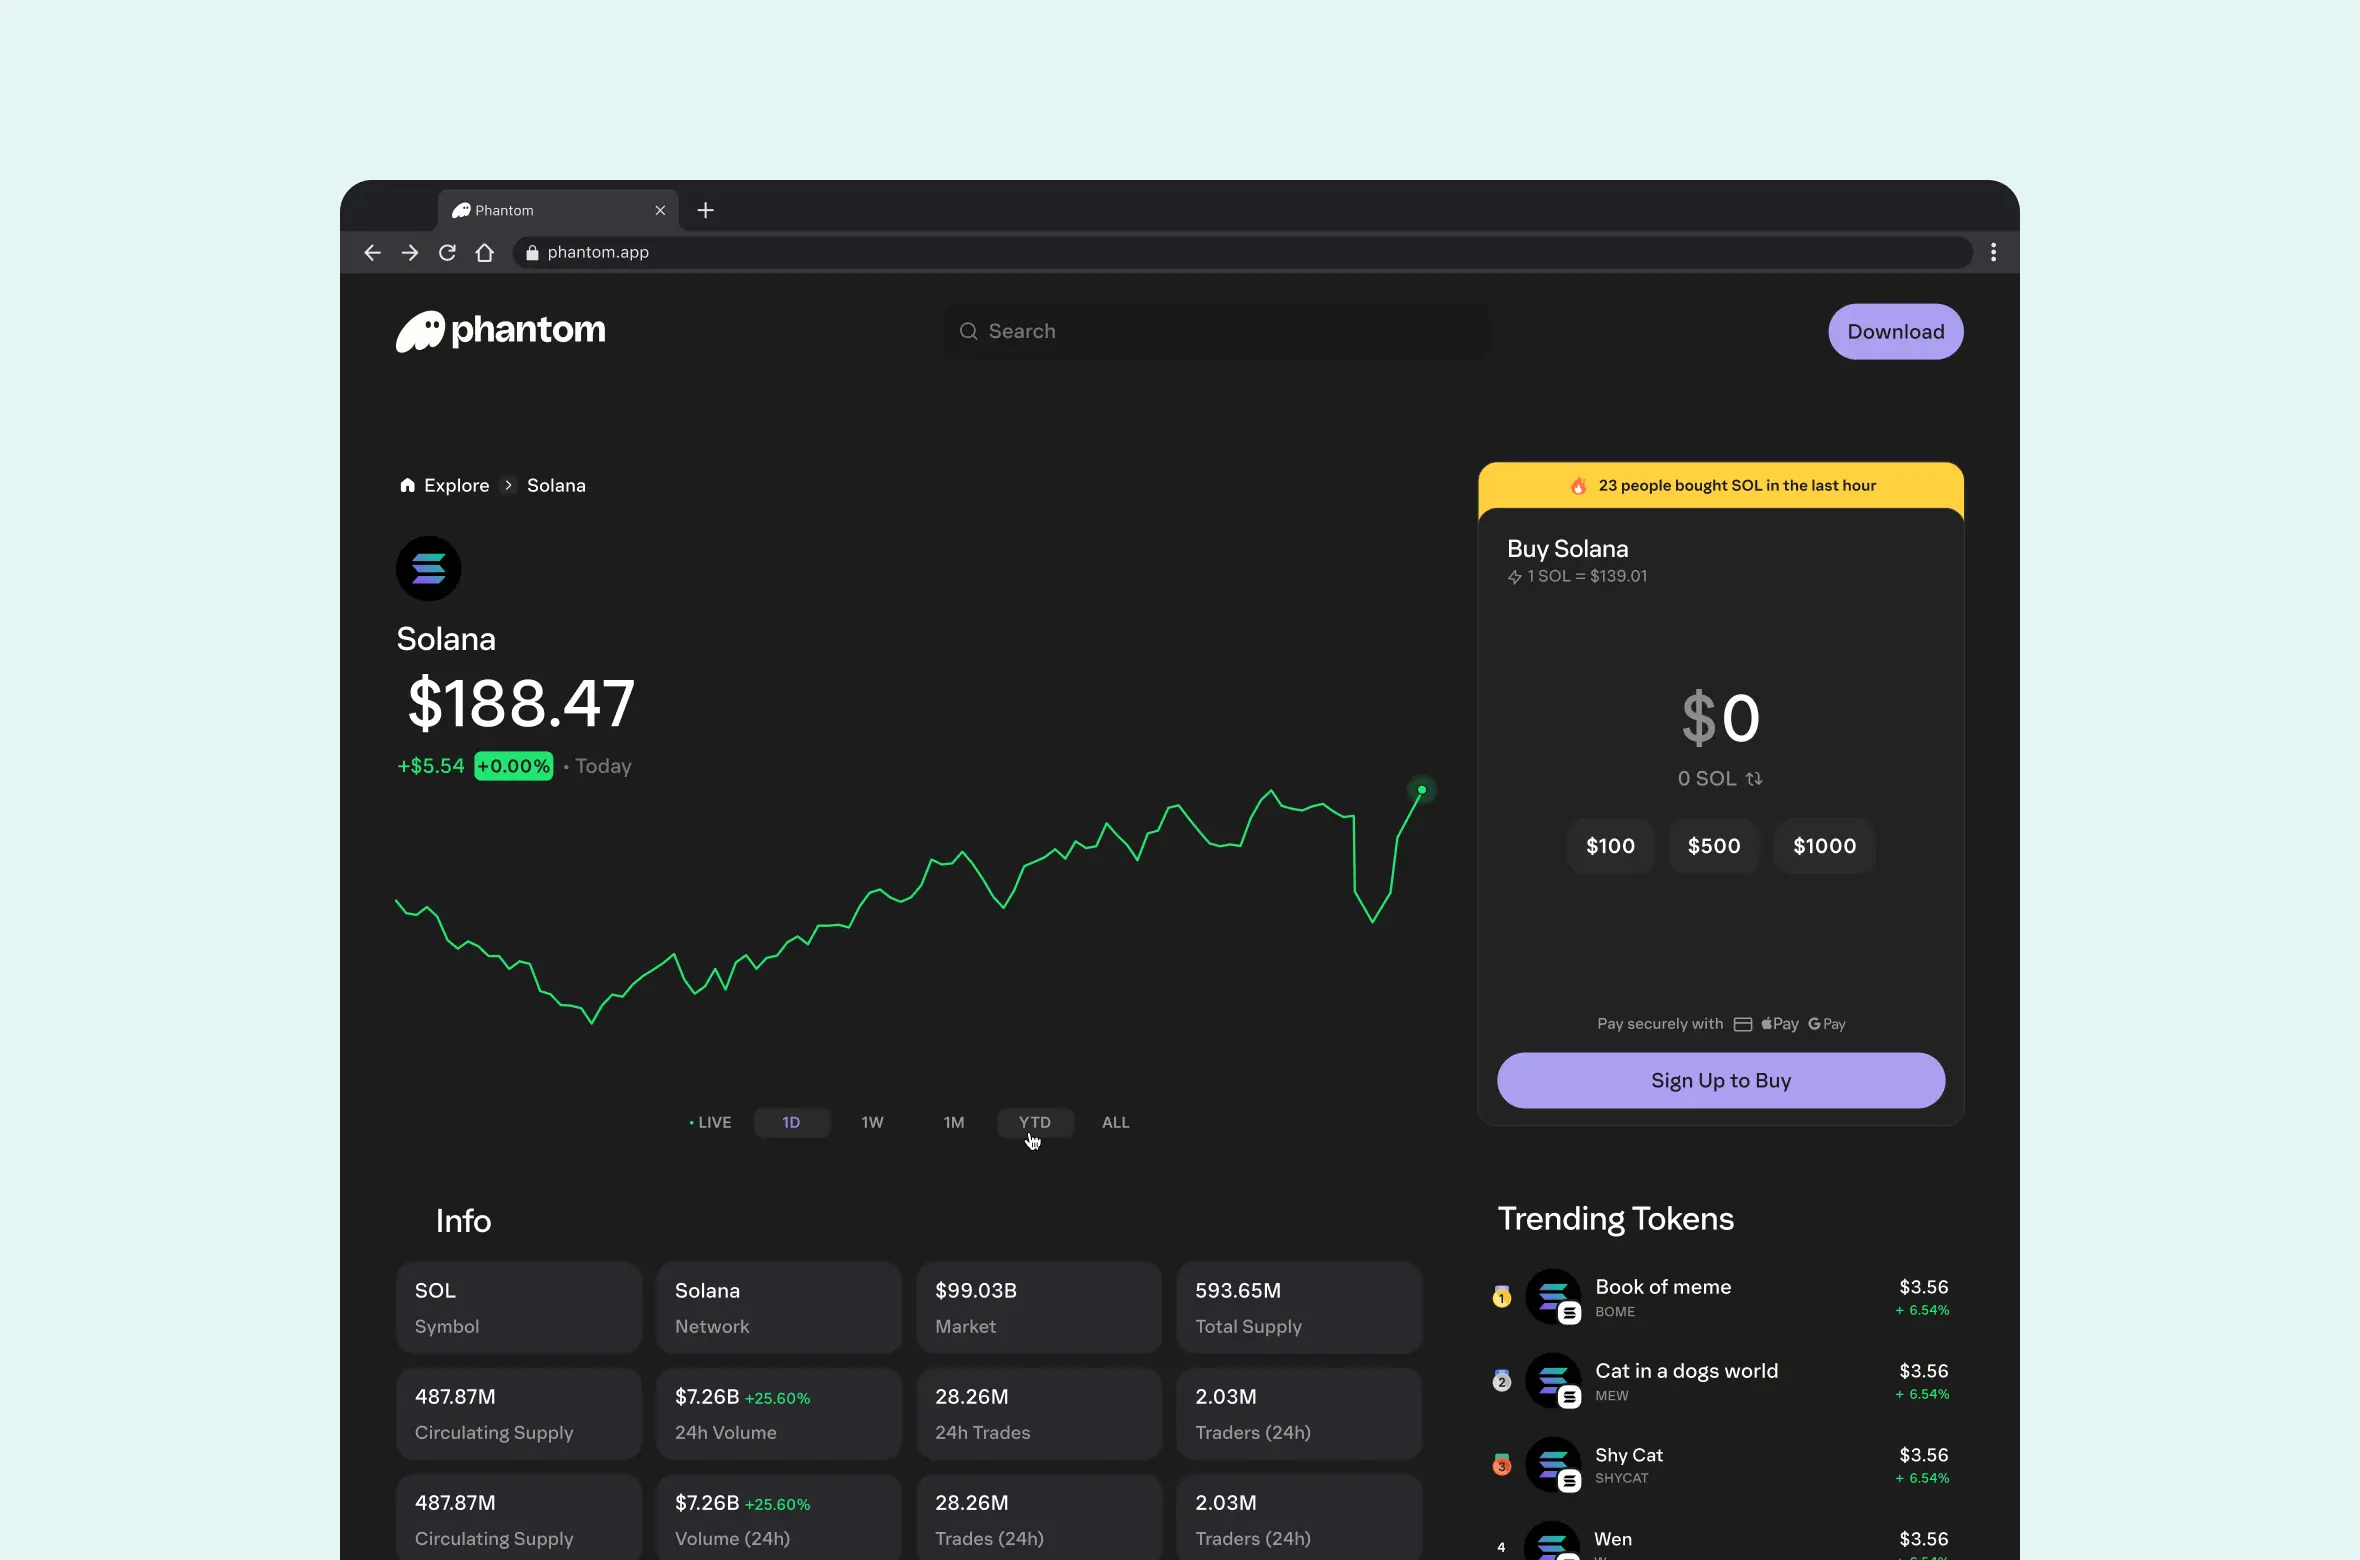This screenshot has width=2360, height=1560.
Task: Focus the Search input field
Action: [1217, 331]
